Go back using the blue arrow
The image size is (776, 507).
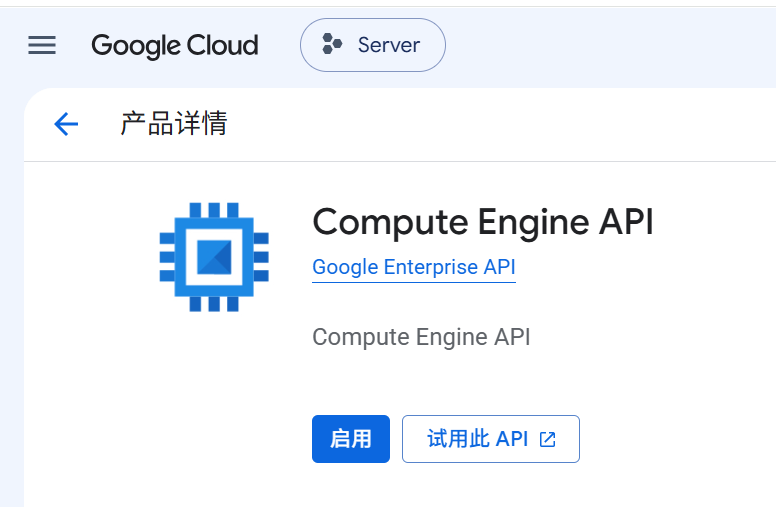pyautogui.click(x=66, y=124)
